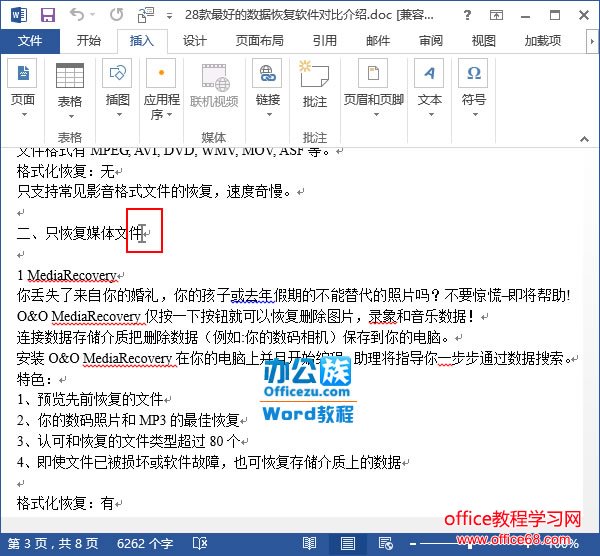Click the line 4、即使文件已被损坏或软件故障
Image resolution: width=600 pixels, height=556 pixels.
[x=209, y=462]
